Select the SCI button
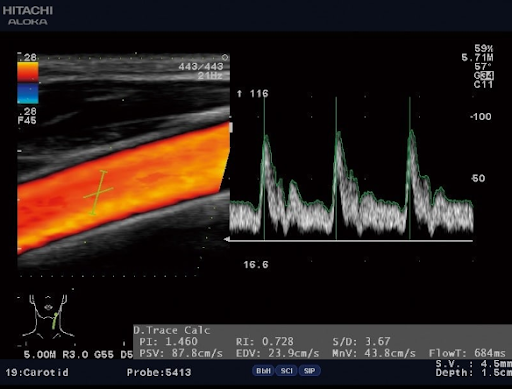 click(286, 371)
